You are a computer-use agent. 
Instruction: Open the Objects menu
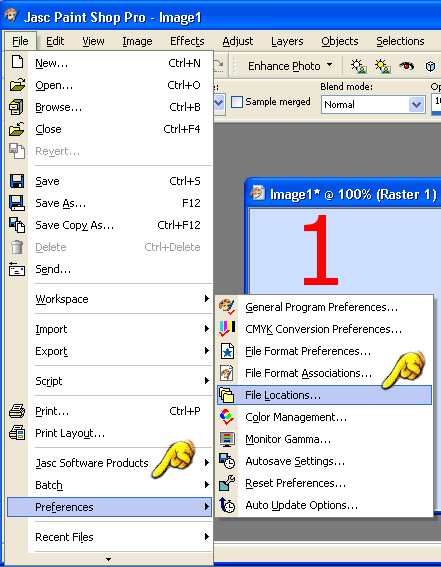(340, 41)
